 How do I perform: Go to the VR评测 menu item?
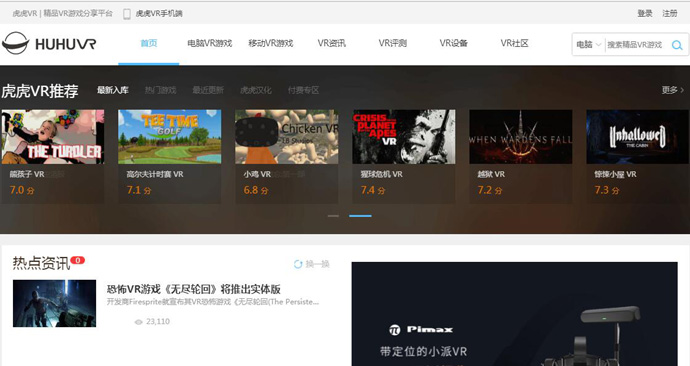tap(393, 43)
